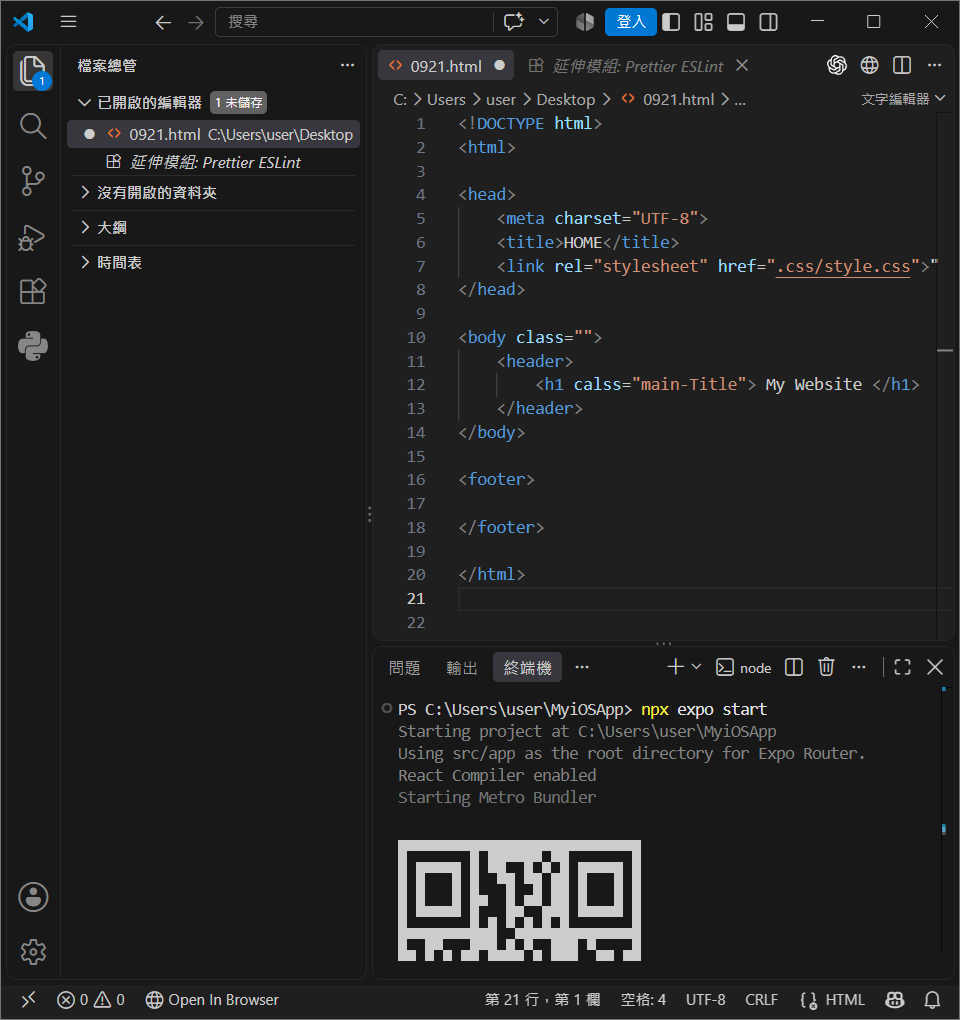Click line and column indicator in status bar

[542, 1000]
